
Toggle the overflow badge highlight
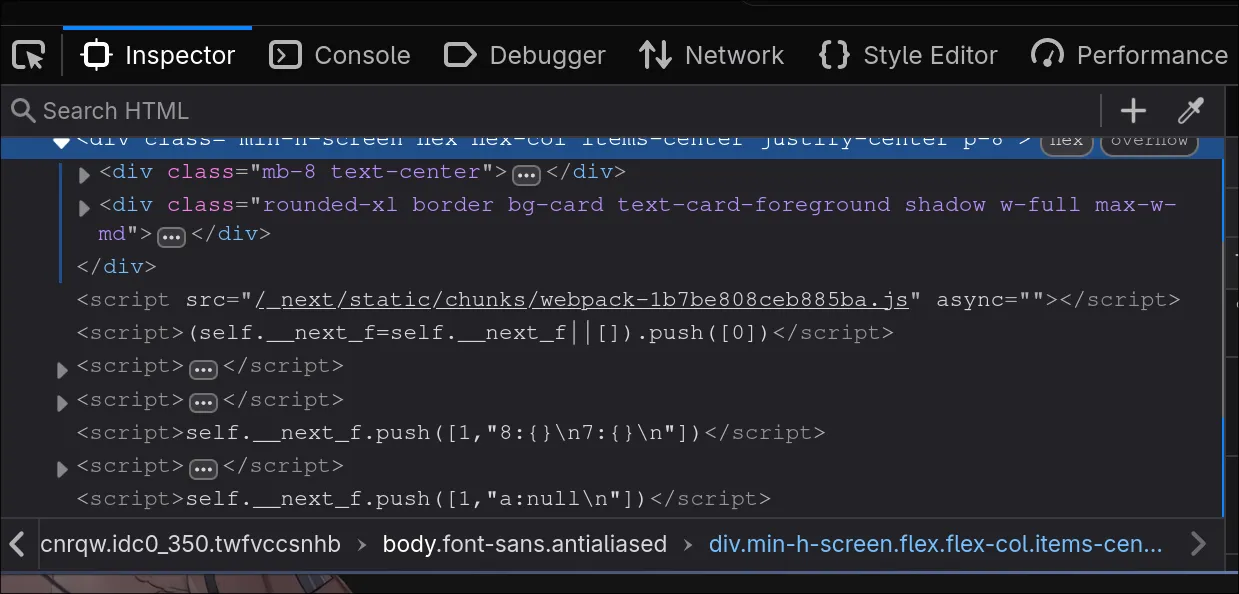click(1149, 141)
